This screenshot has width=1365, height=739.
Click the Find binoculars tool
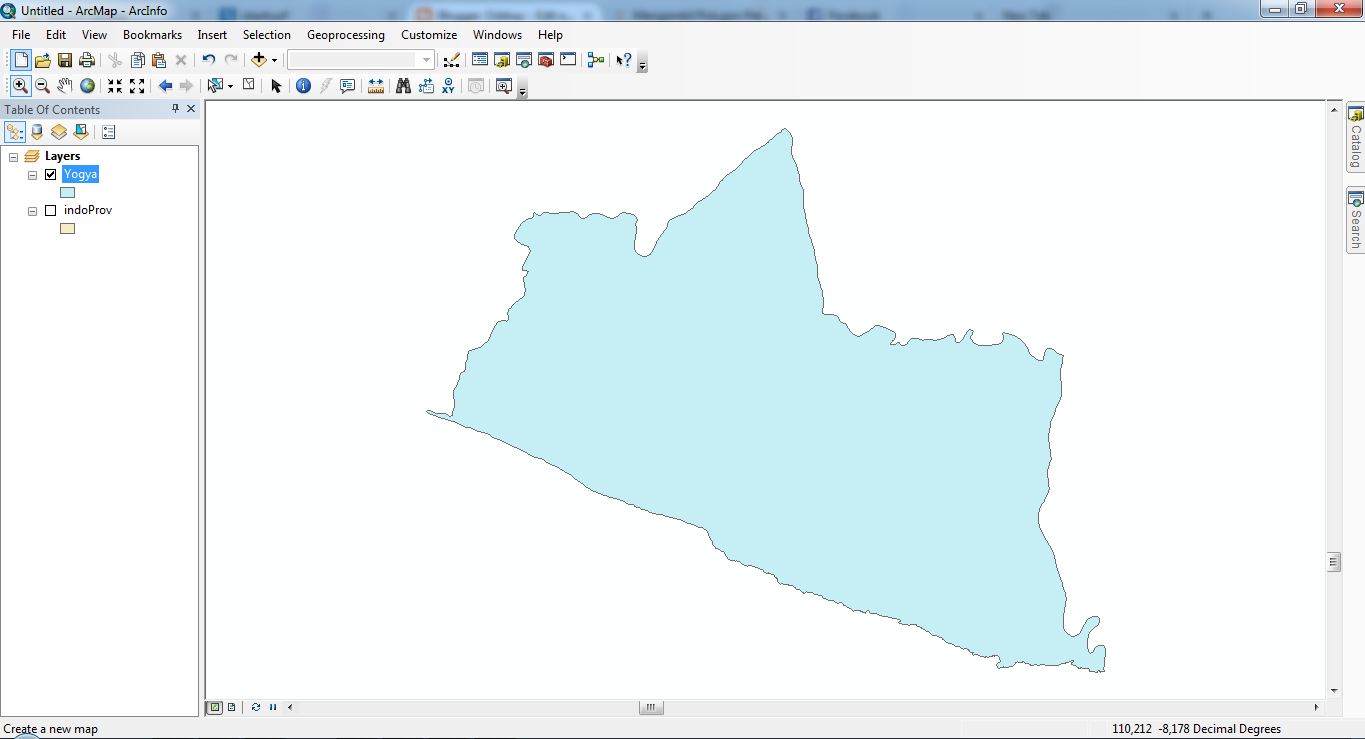(x=403, y=86)
